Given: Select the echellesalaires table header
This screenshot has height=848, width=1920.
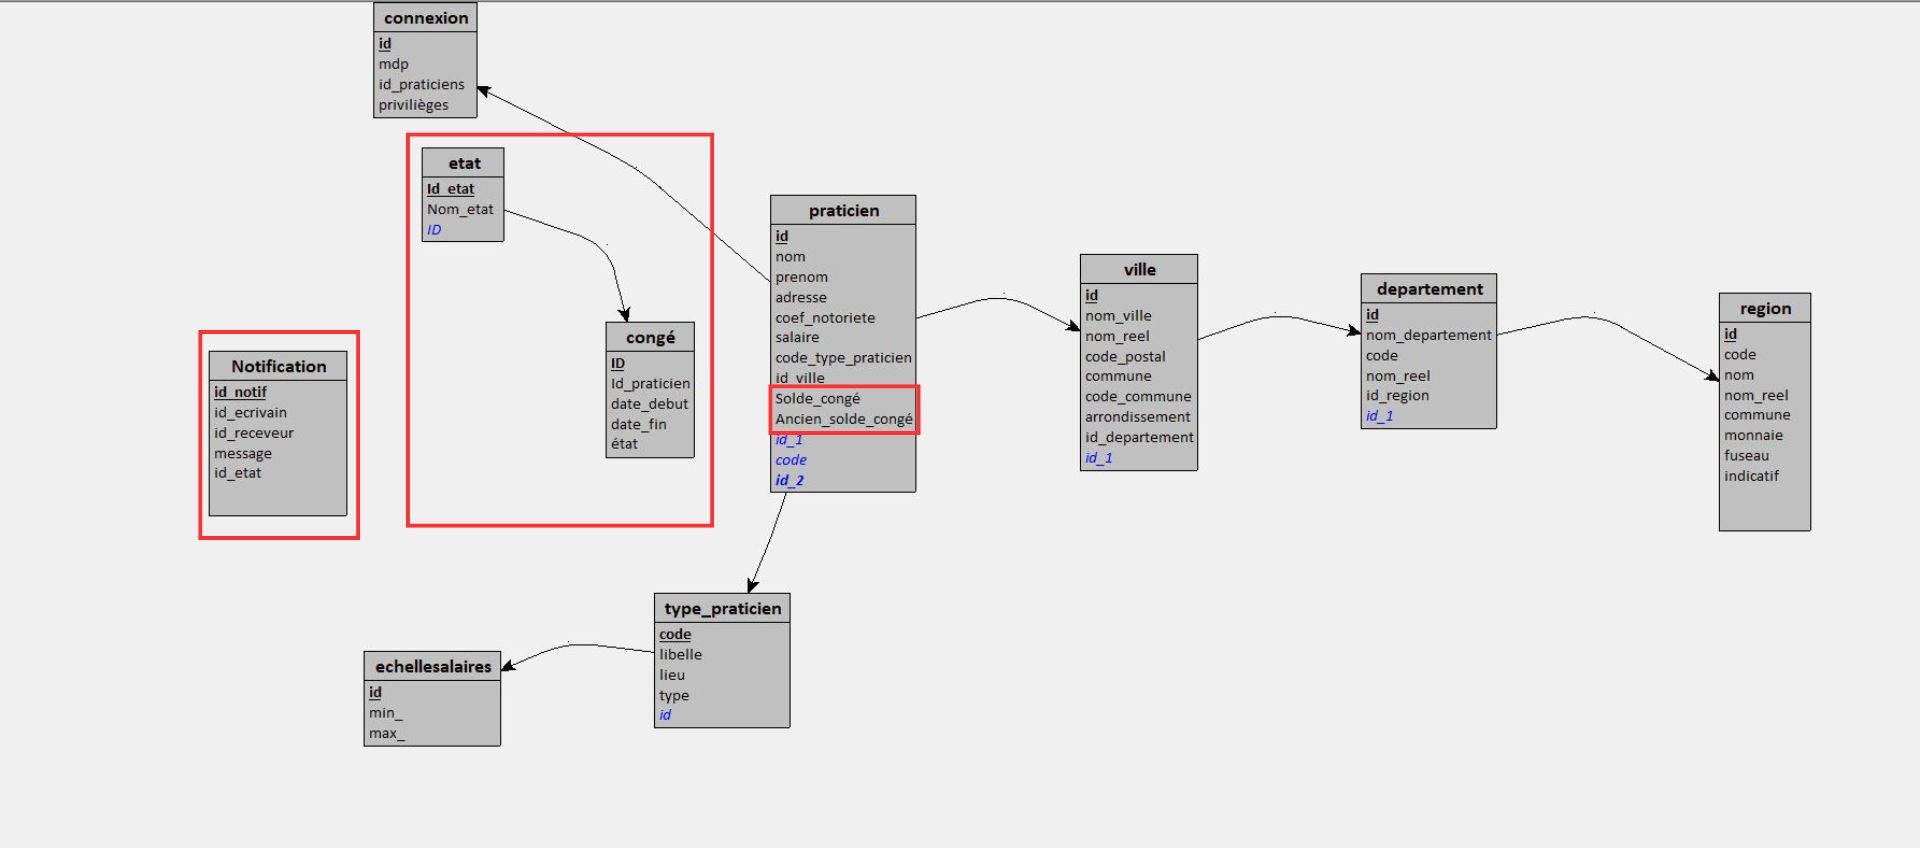Looking at the screenshot, I should coord(432,667).
